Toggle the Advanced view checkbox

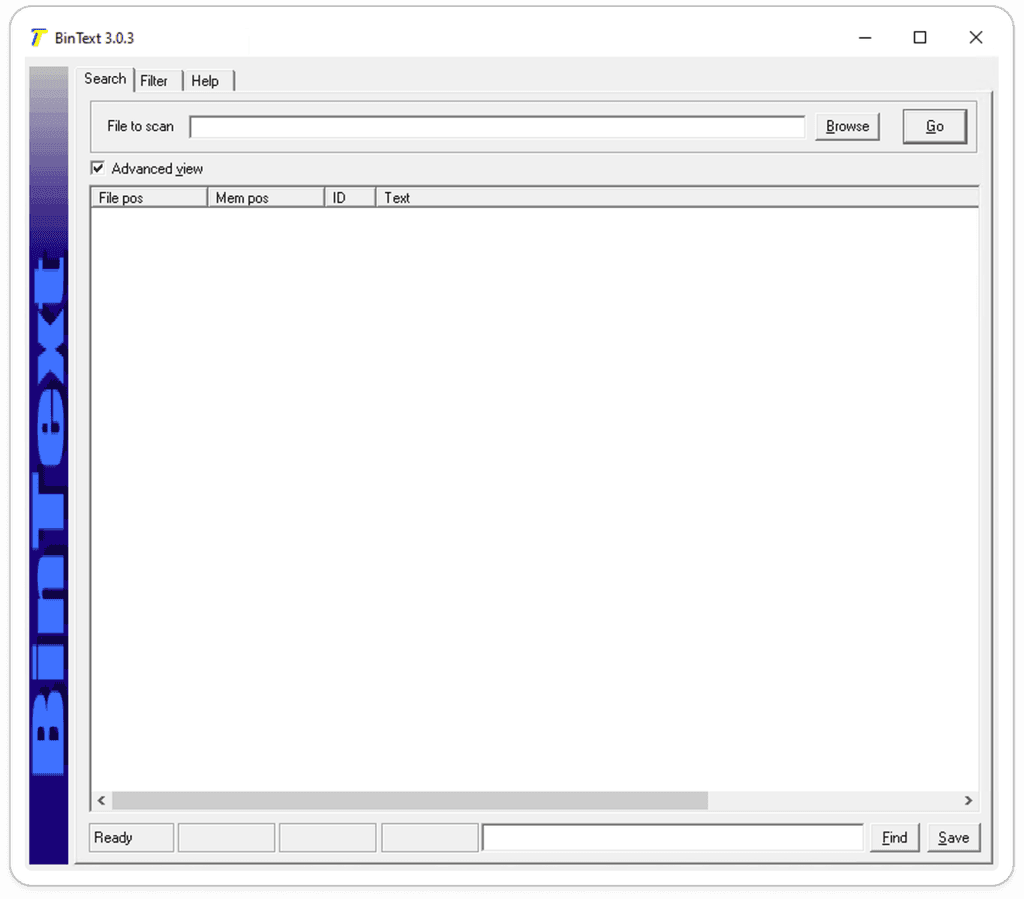click(x=97, y=168)
